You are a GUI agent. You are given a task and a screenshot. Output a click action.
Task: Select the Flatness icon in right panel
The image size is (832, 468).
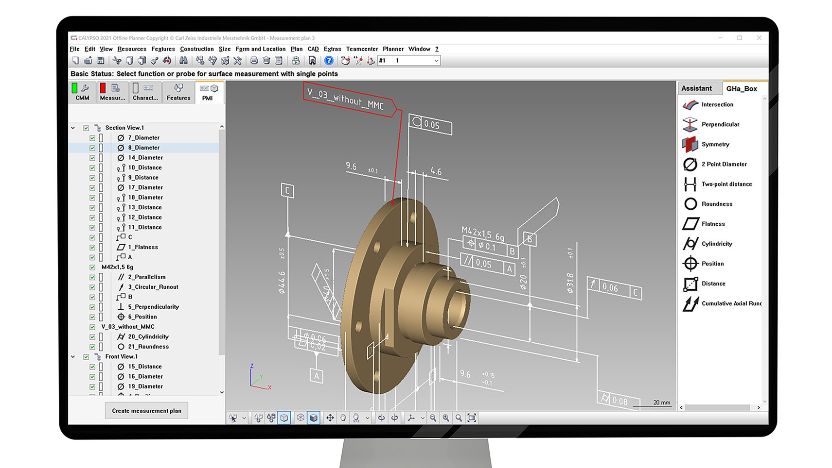(689, 224)
